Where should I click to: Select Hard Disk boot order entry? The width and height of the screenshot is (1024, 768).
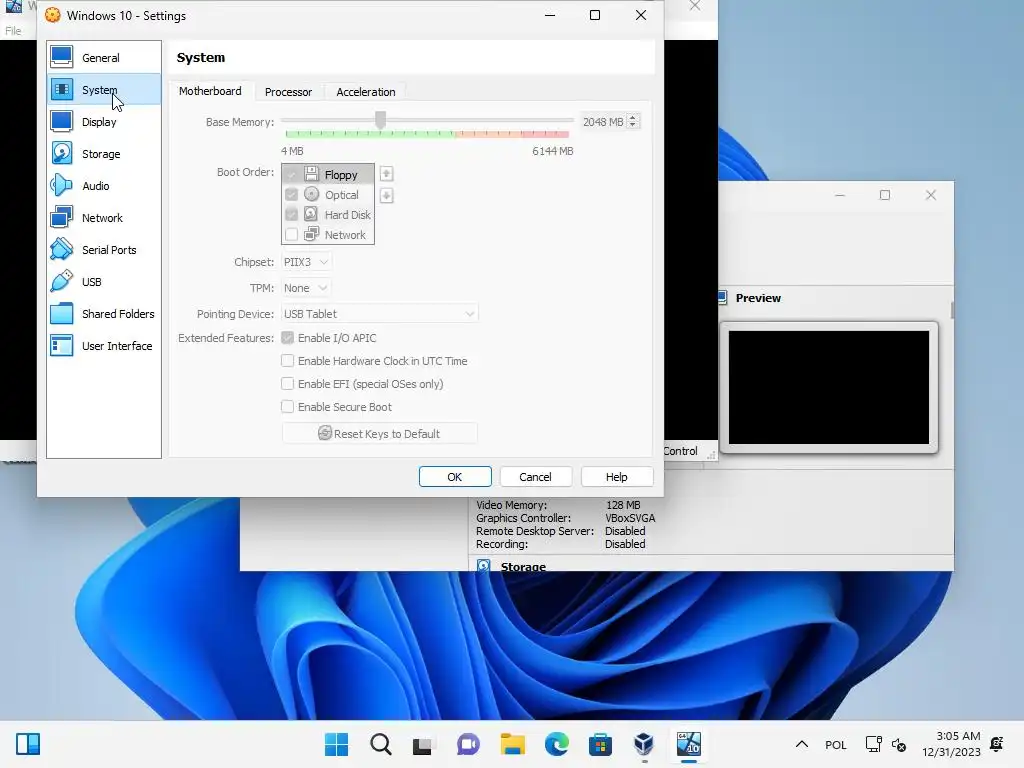[x=328, y=214]
